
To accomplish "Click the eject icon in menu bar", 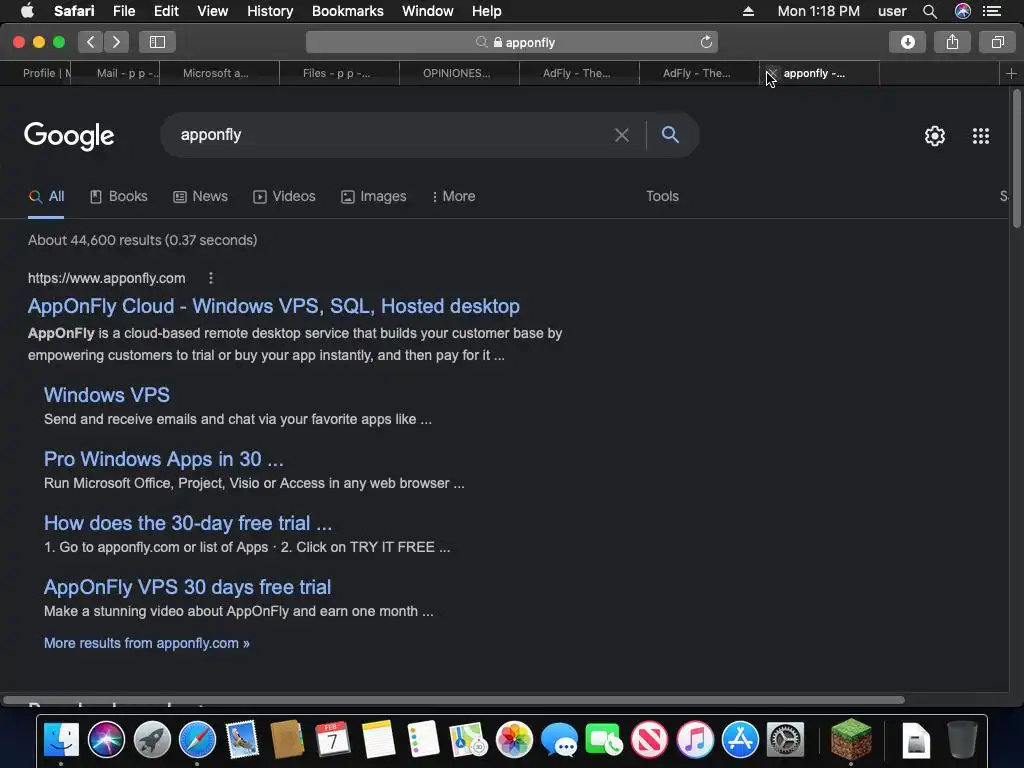I will click(x=748, y=11).
